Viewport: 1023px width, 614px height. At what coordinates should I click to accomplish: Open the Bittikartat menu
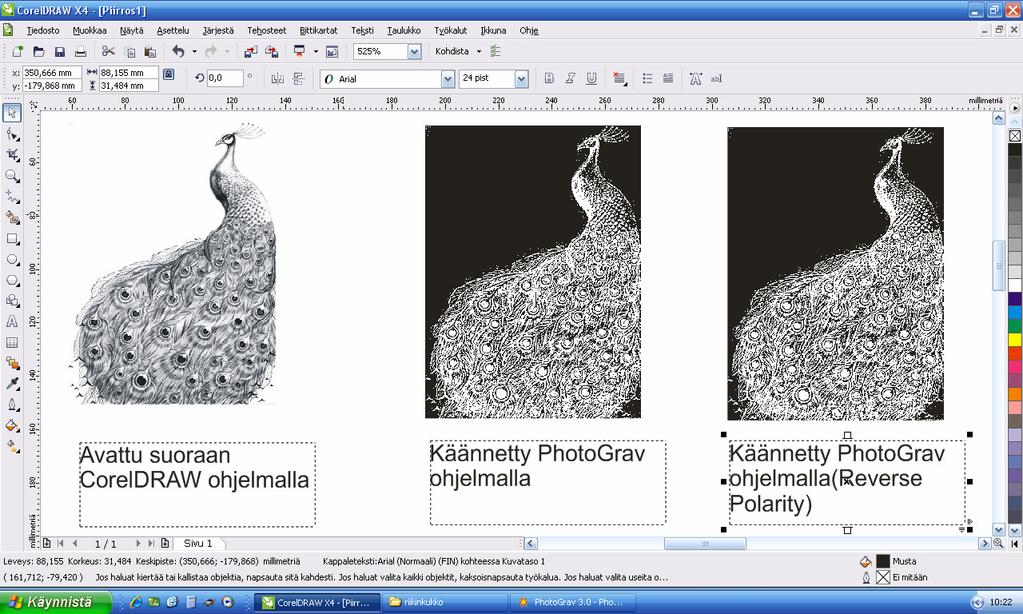coord(318,30)
